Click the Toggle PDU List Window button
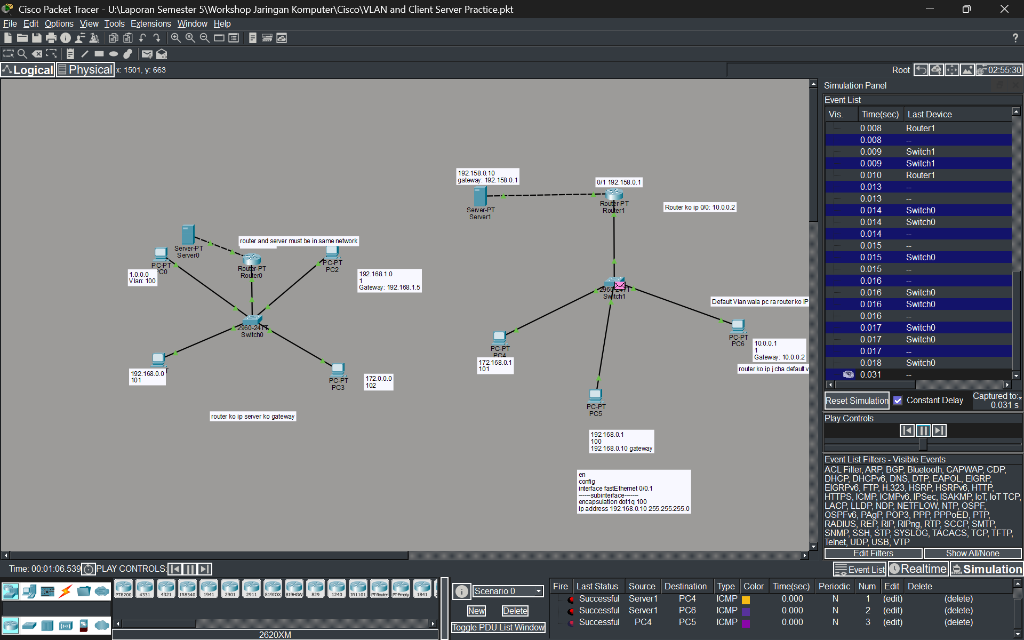 [x=498, y=628]
